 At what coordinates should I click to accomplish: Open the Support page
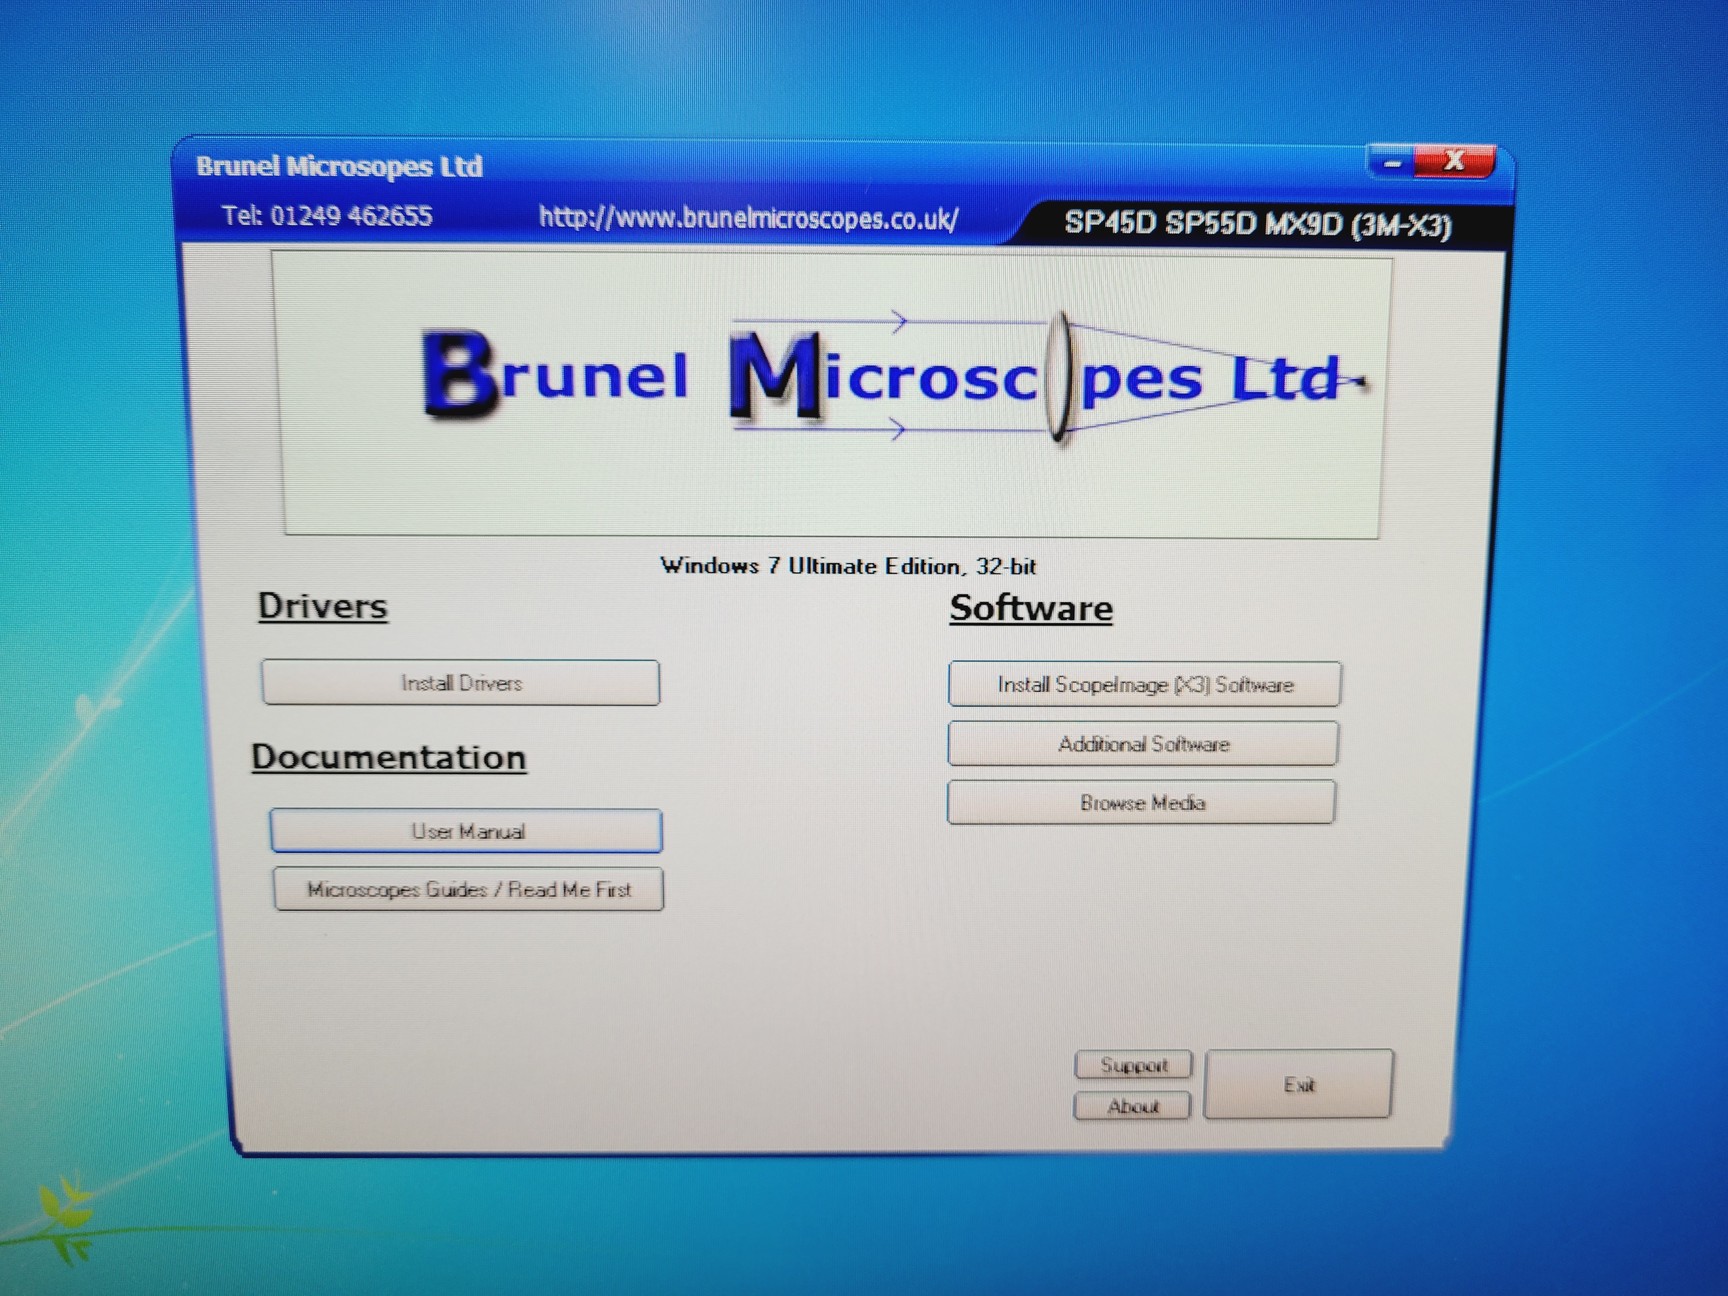[x=1133, y=1065]
